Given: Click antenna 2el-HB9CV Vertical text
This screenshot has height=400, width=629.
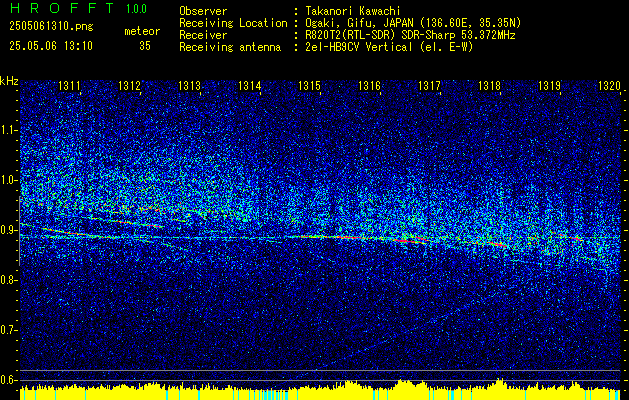Looking at the screenshot, I should 389,47.
